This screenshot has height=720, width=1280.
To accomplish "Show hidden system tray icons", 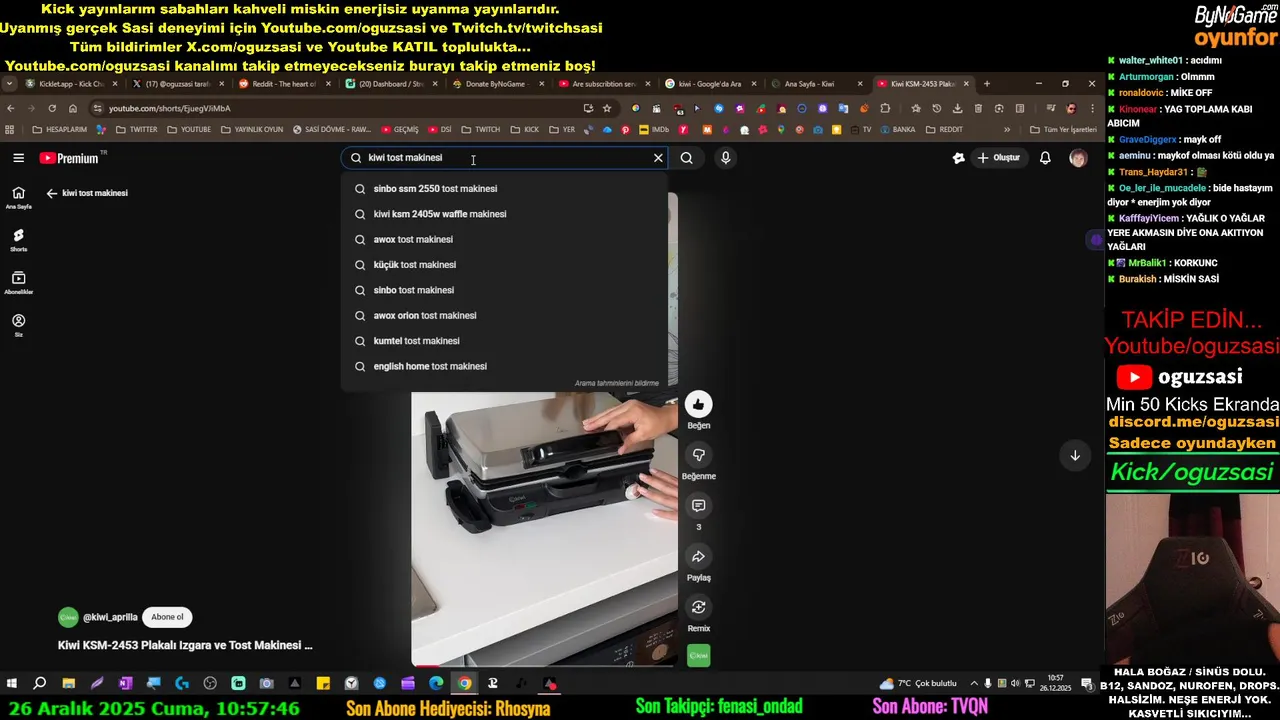I will pos(974,684).
